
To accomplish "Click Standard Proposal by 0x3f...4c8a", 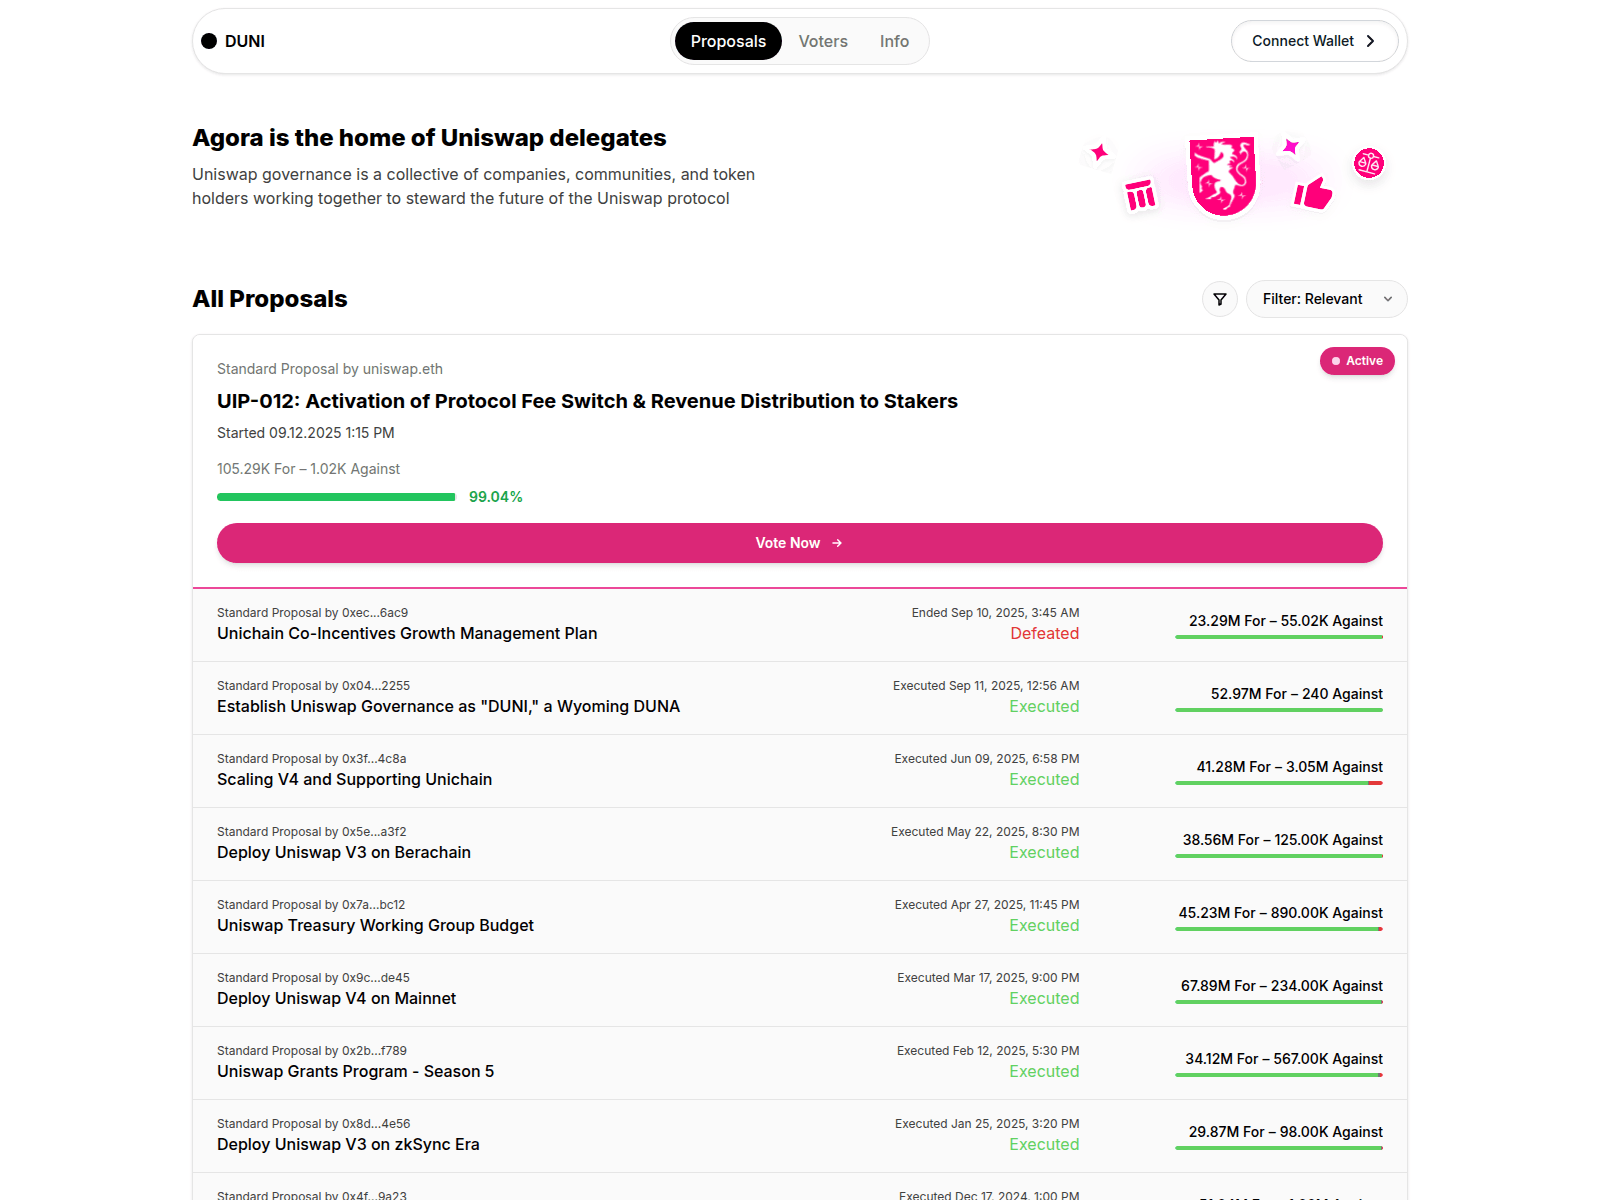I will (x=311, y=759).
